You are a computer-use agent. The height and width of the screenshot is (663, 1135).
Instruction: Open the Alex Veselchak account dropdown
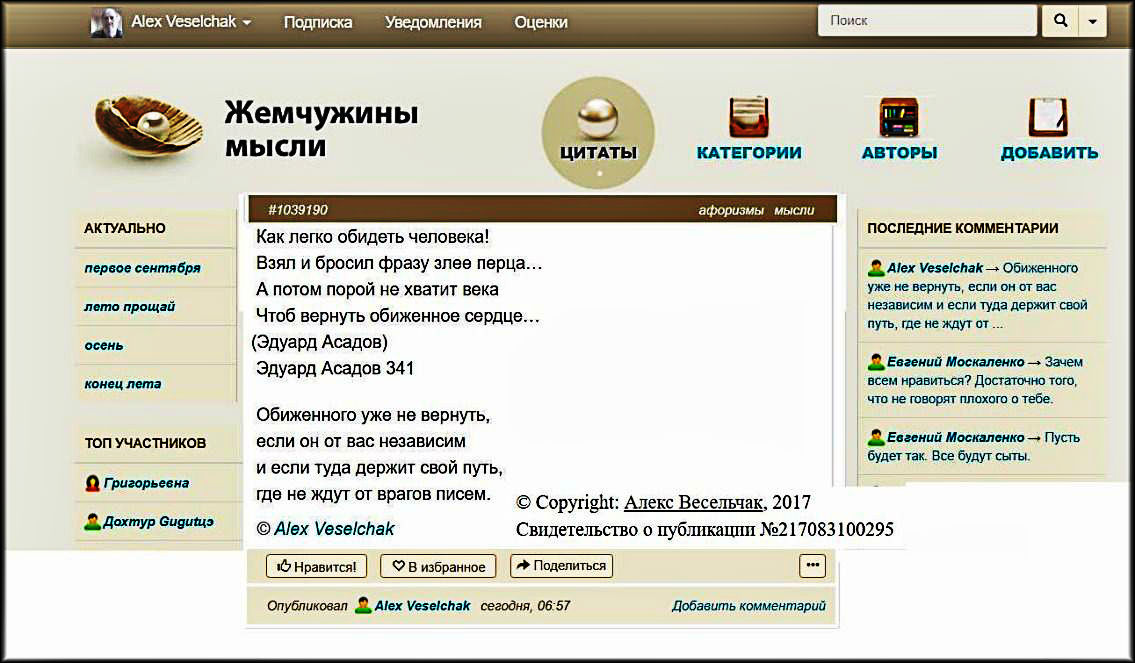(191, 22)
